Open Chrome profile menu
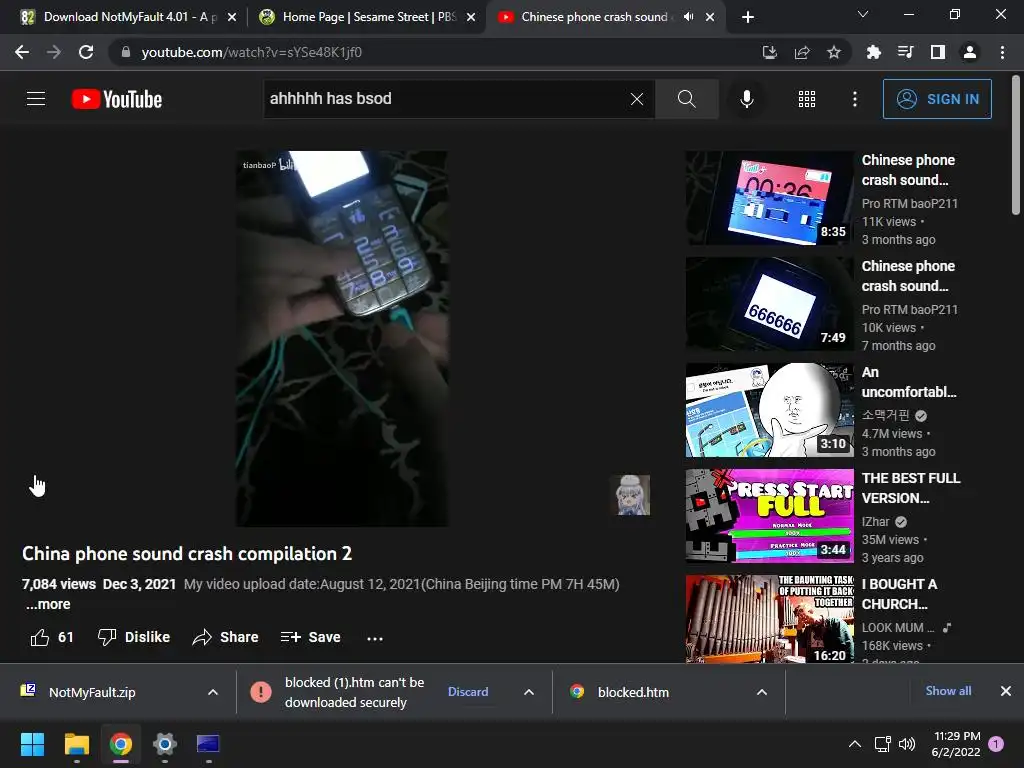 pyautogui.click(x=970, y=52)
